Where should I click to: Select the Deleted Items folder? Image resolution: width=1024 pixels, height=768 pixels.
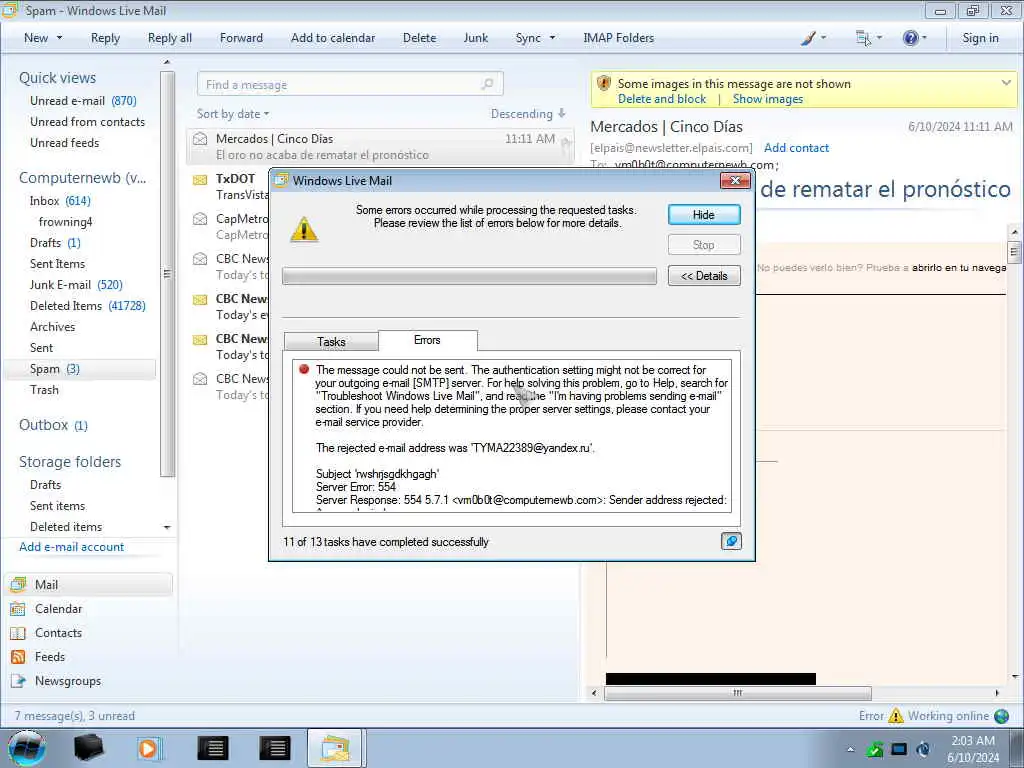point(88,306)
